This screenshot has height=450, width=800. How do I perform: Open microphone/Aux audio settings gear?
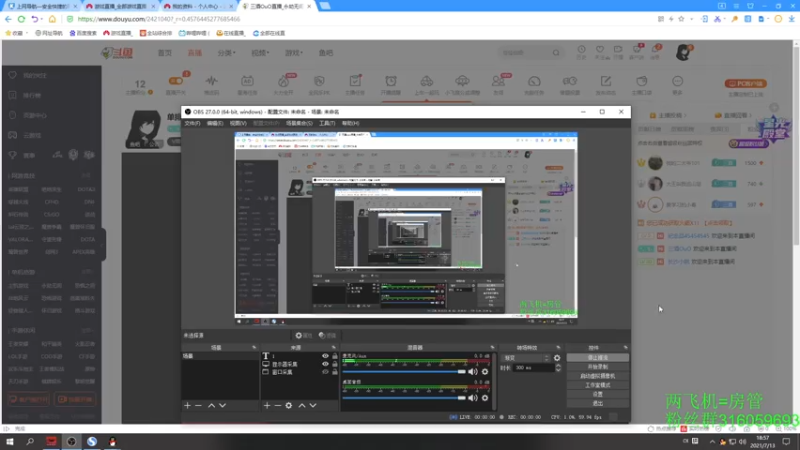pos(485,372)
